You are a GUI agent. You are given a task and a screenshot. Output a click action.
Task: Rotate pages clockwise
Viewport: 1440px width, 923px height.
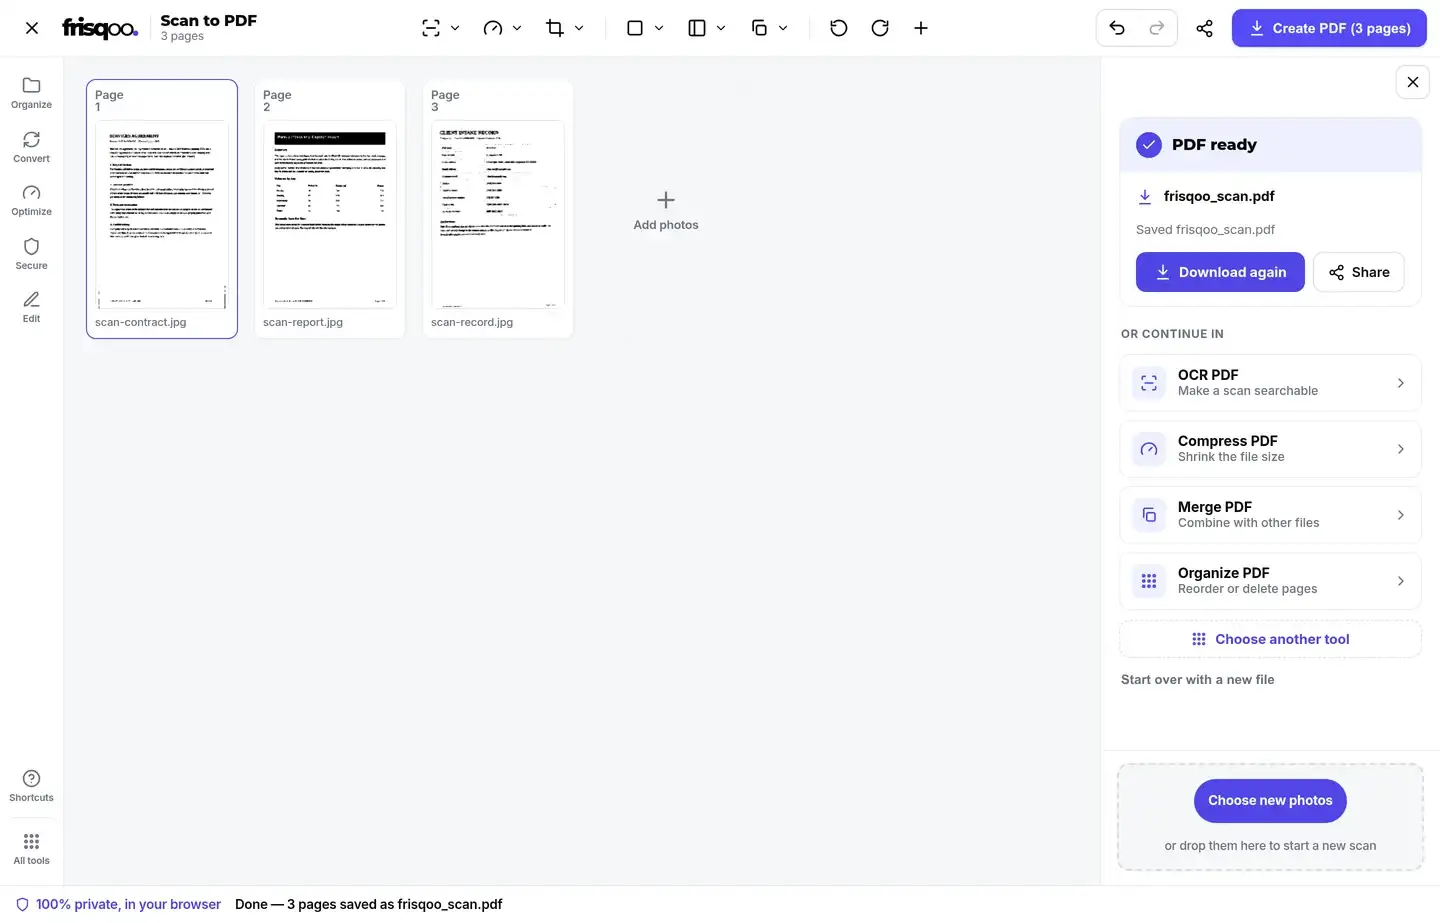(x=880, y=28)
